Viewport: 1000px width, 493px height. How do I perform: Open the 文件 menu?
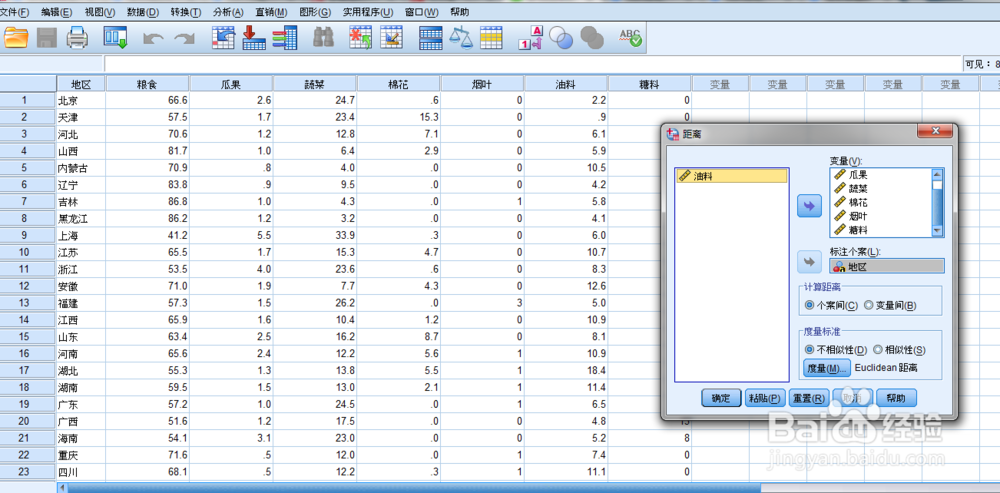[x=15, y=12]
